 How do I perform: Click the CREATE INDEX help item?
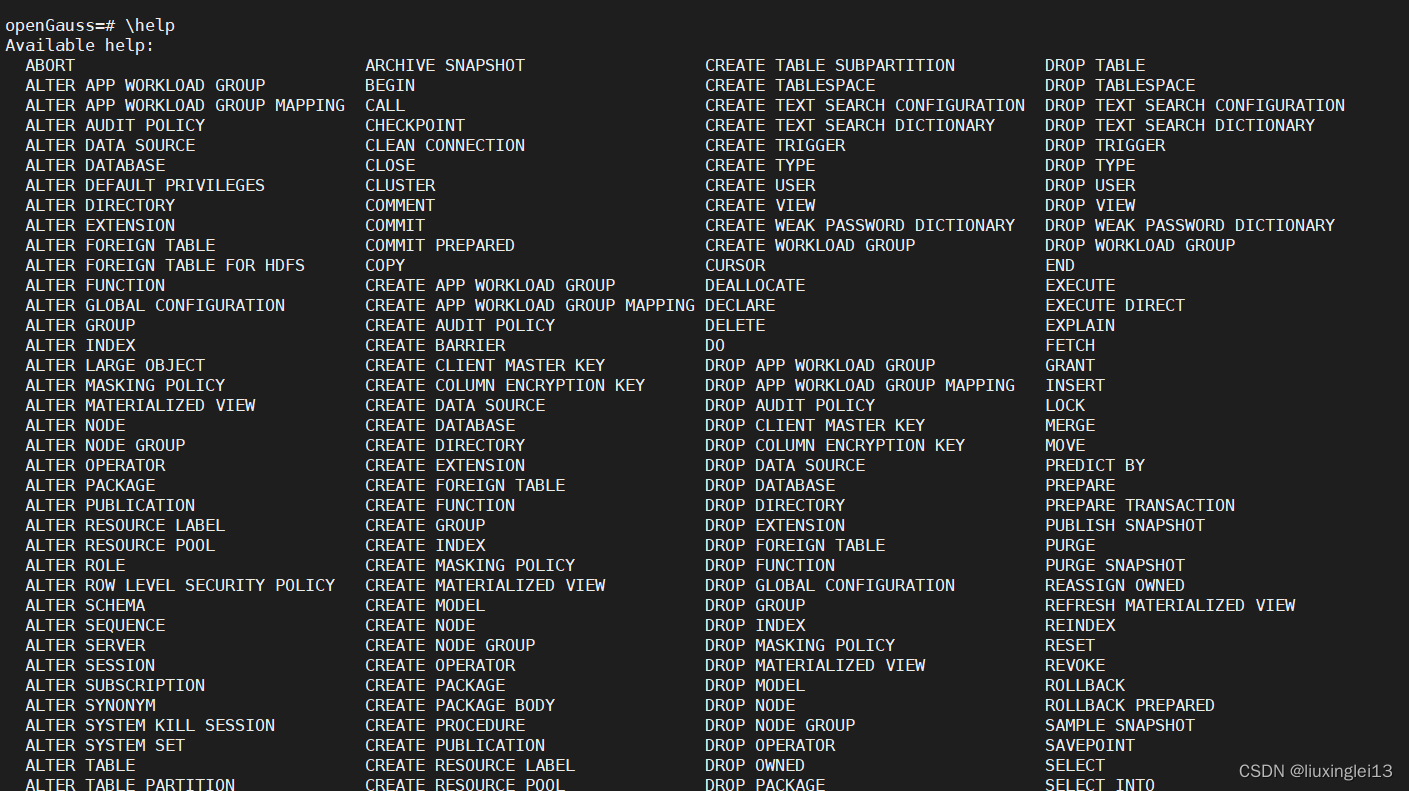424,545
